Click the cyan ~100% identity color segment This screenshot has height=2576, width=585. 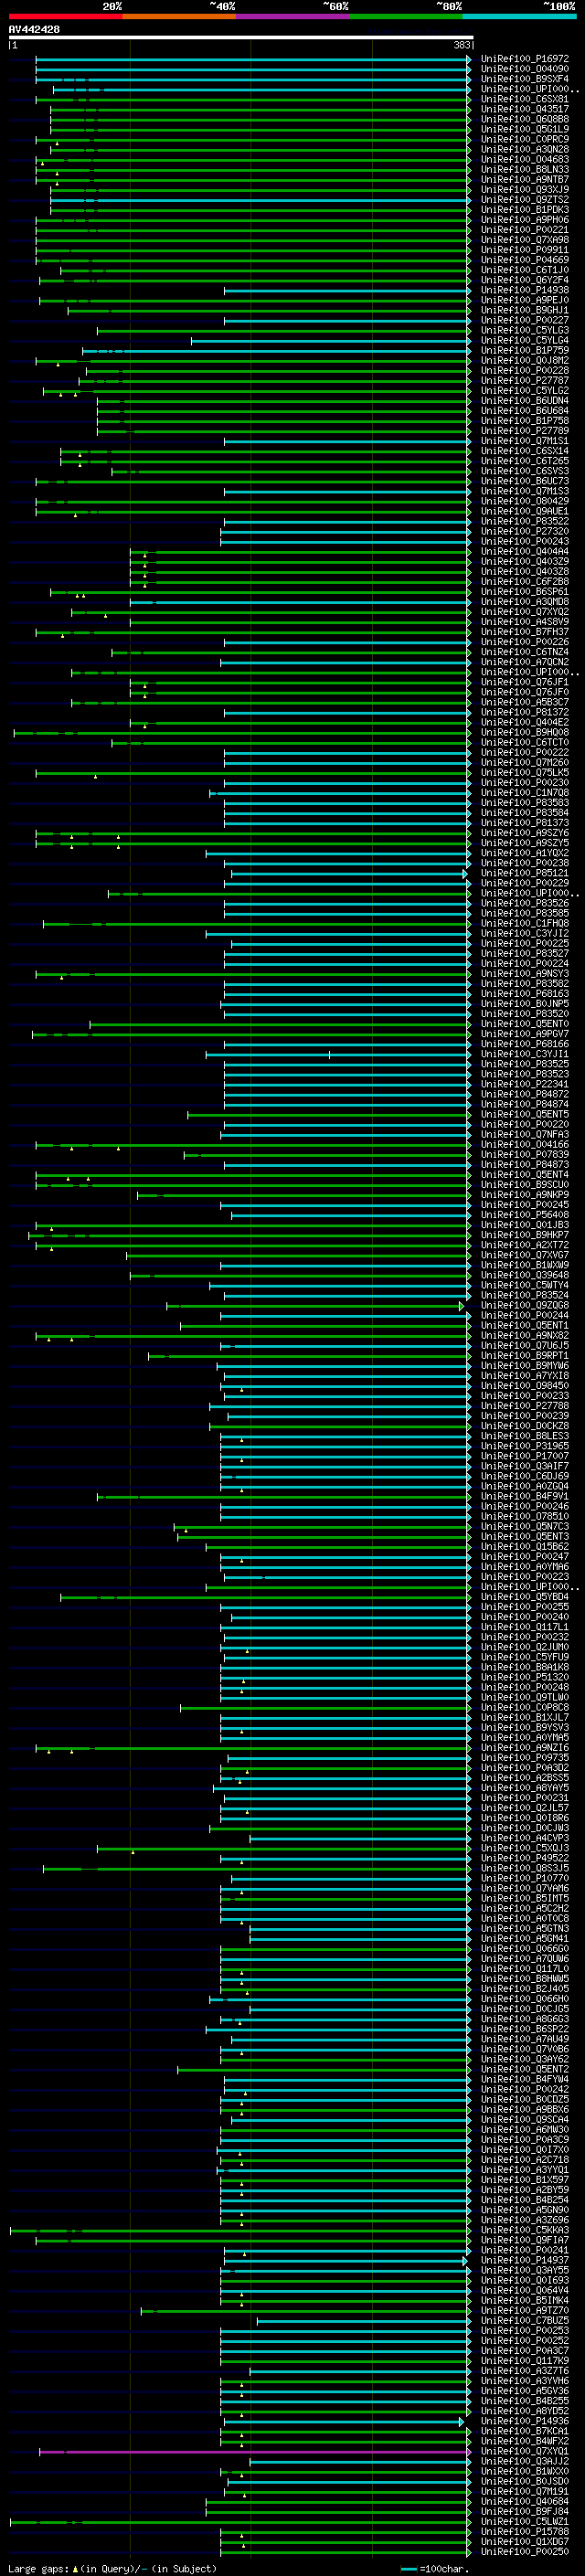[x=519, y=16]
